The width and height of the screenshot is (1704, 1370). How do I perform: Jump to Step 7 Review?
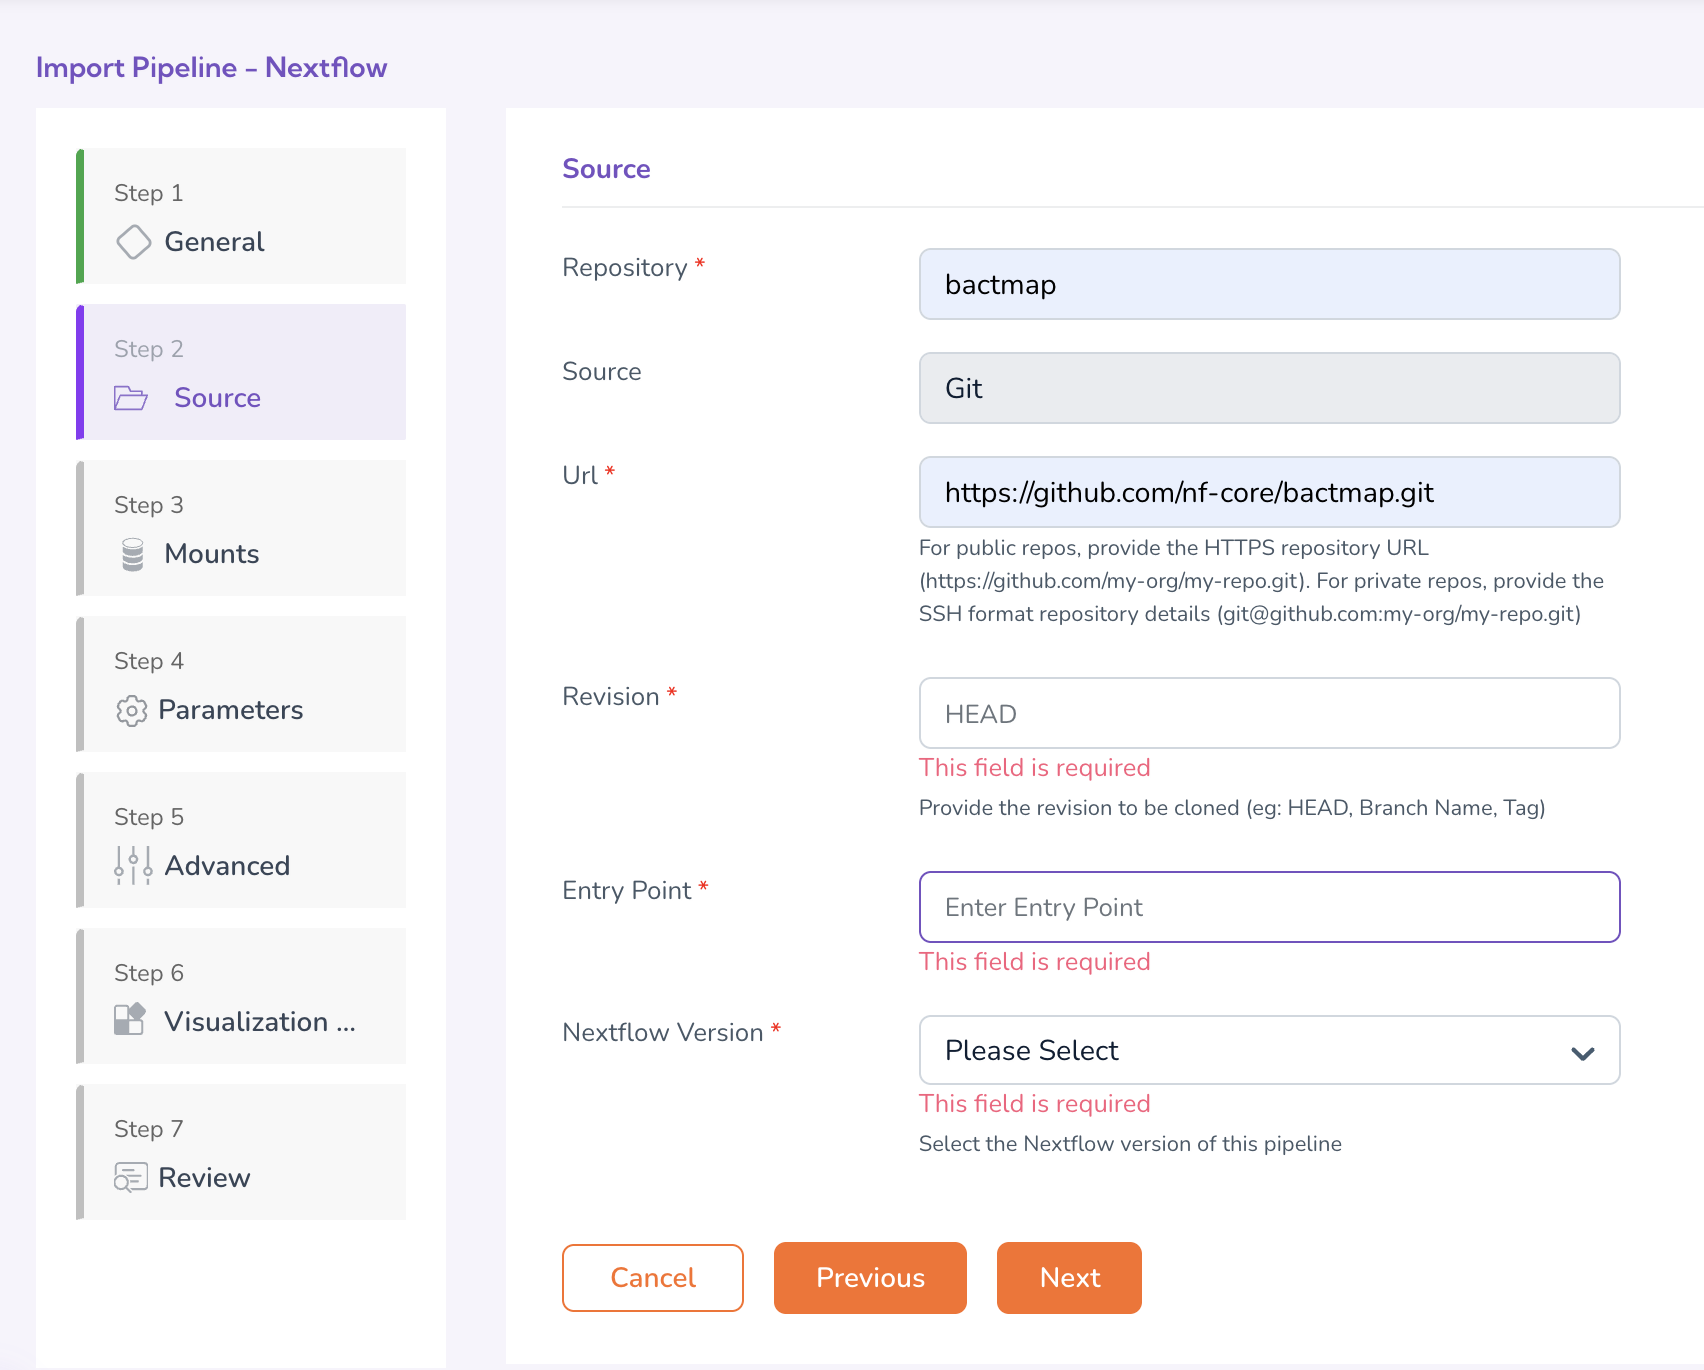pos(242,1152)
